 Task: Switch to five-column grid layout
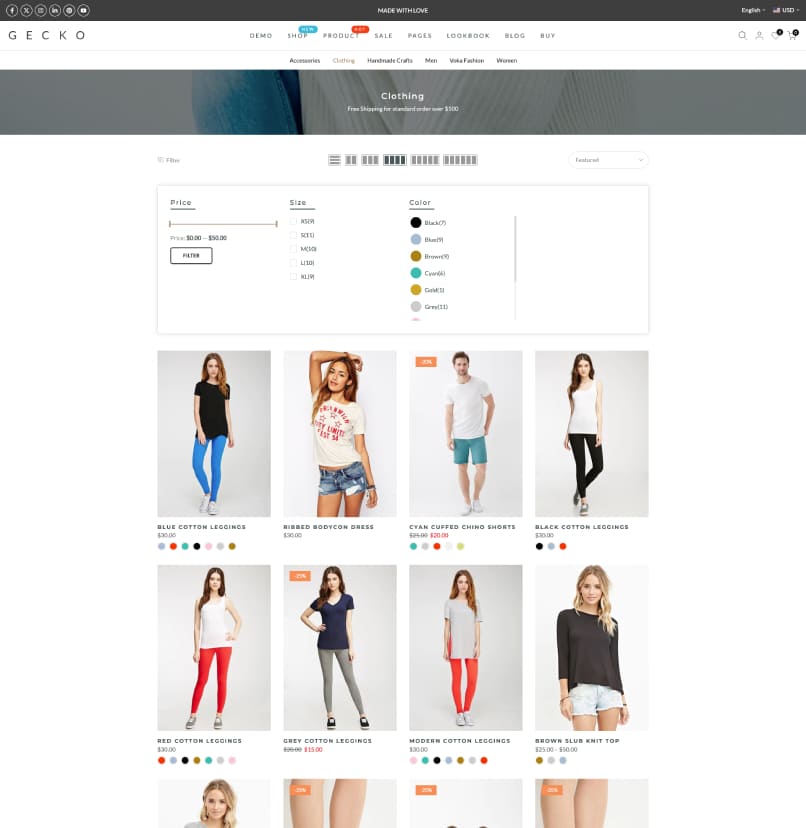425,160
